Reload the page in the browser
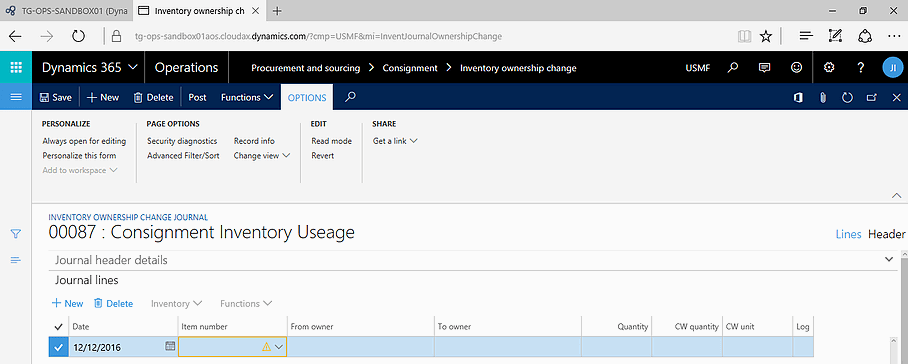 point(78,36)
